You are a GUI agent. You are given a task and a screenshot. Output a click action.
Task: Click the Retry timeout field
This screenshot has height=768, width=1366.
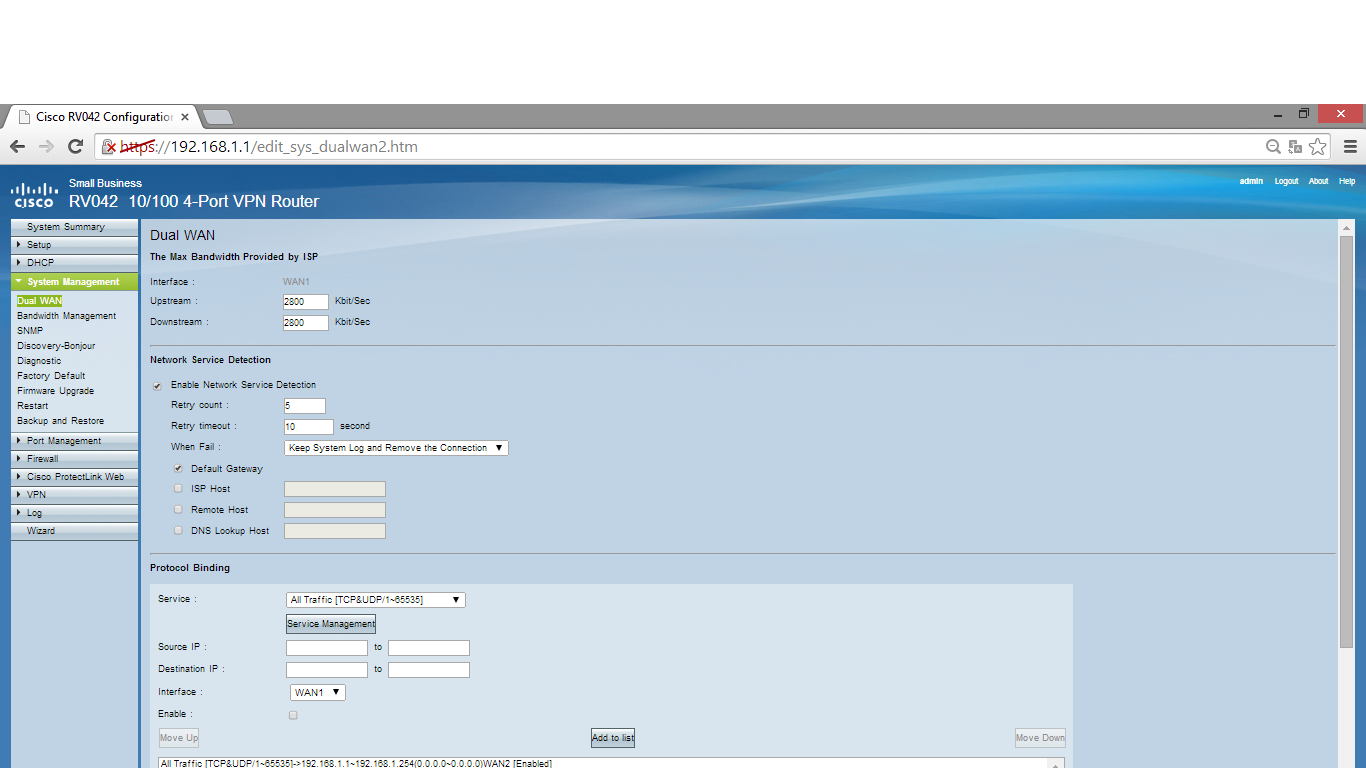click(x=309, y=427)
